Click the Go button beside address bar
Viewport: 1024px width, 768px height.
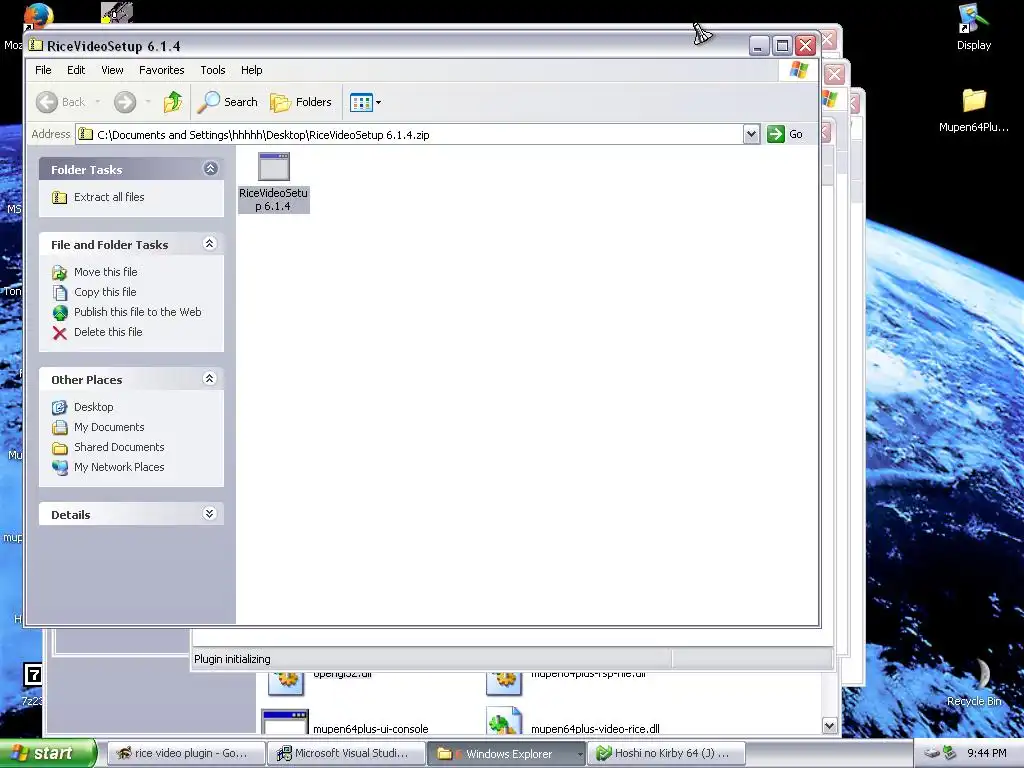pos(785,135)
